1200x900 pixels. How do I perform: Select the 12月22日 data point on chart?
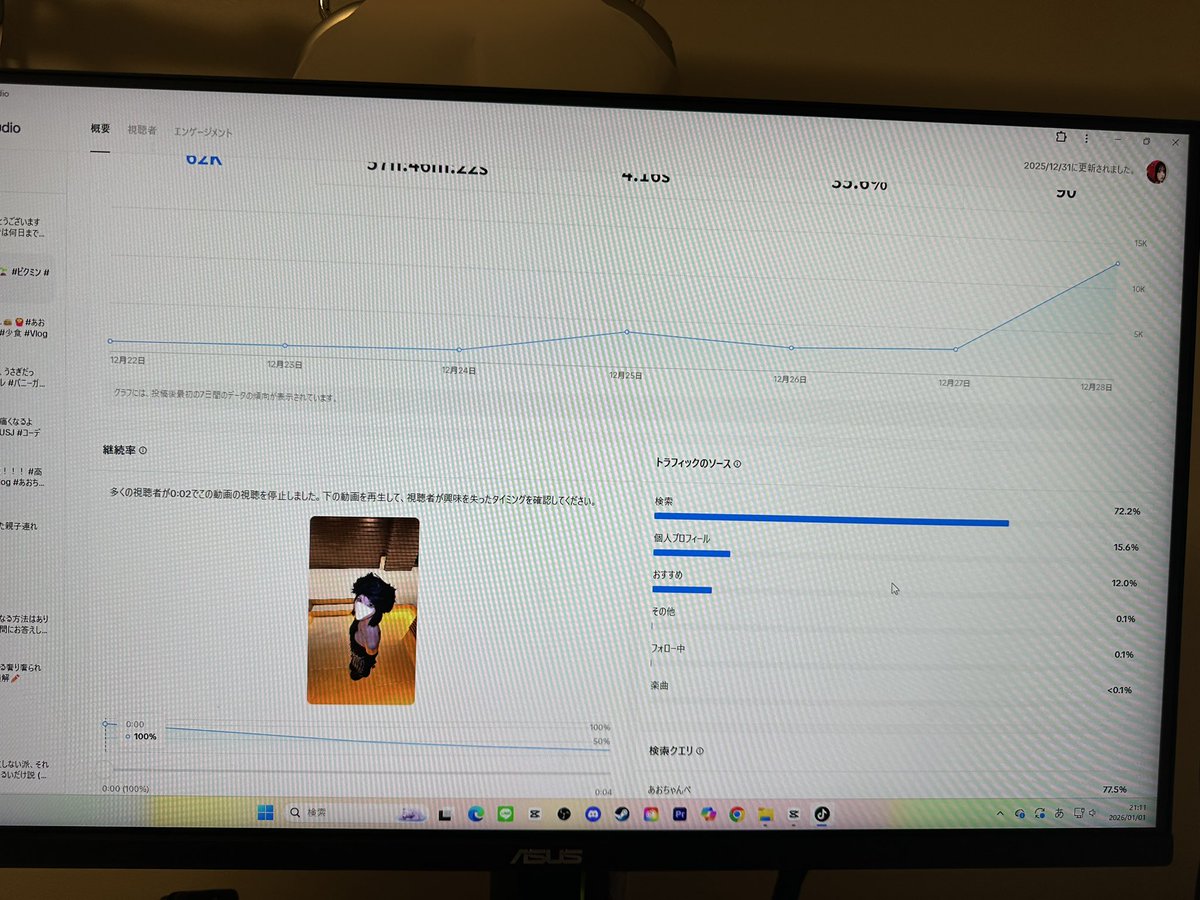[x=110, y=341]
